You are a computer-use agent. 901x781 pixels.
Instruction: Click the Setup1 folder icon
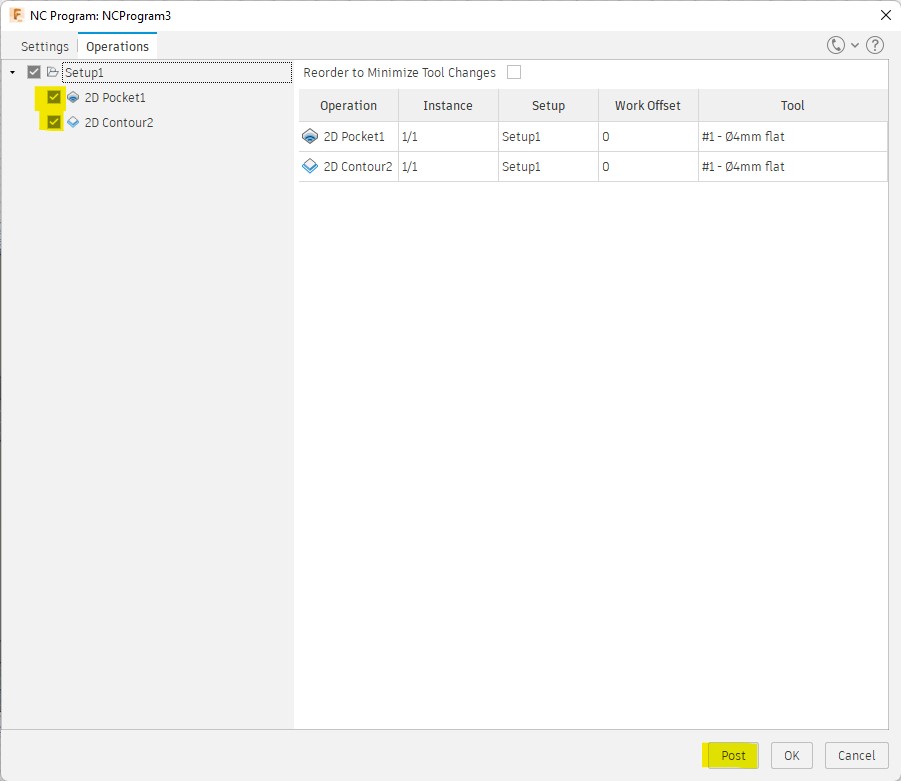tap(53, 73)
